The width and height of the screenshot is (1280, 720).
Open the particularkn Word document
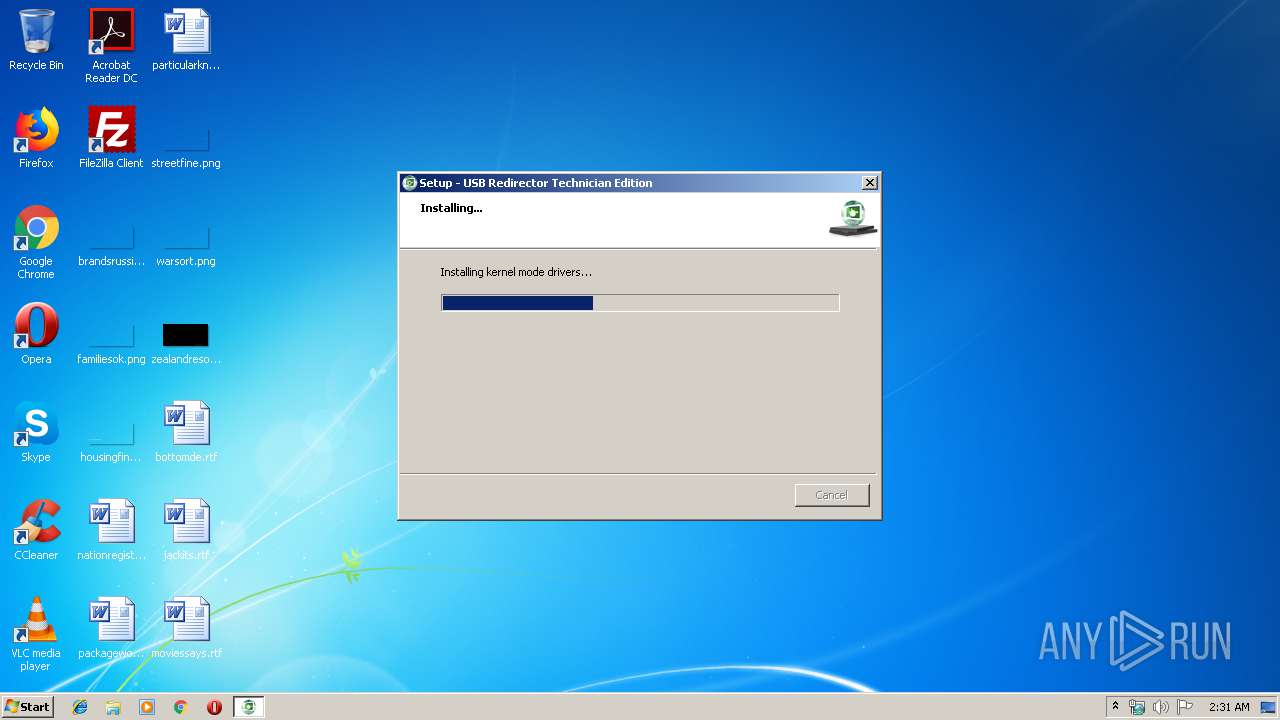point(186,41)
